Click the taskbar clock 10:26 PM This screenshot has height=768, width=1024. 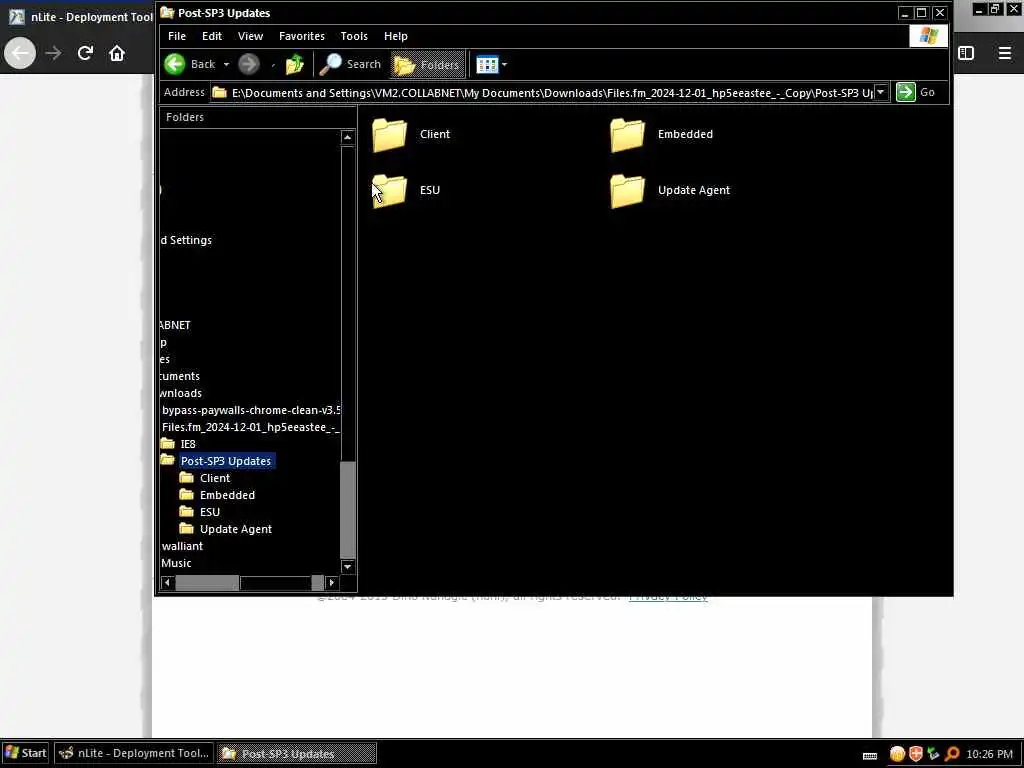point(989,754)
